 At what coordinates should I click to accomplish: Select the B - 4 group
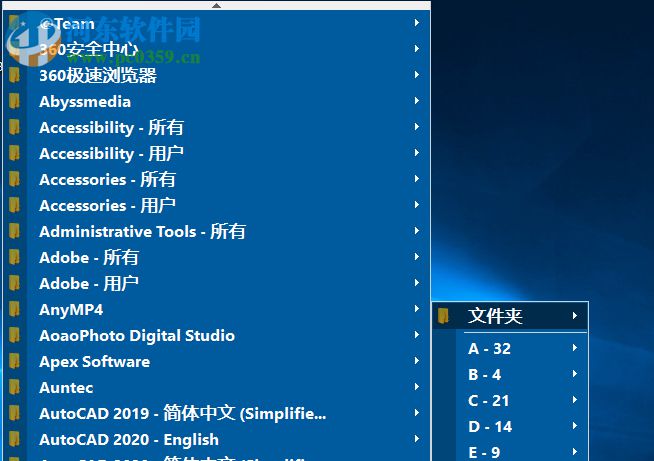click(x=510, y=374)
